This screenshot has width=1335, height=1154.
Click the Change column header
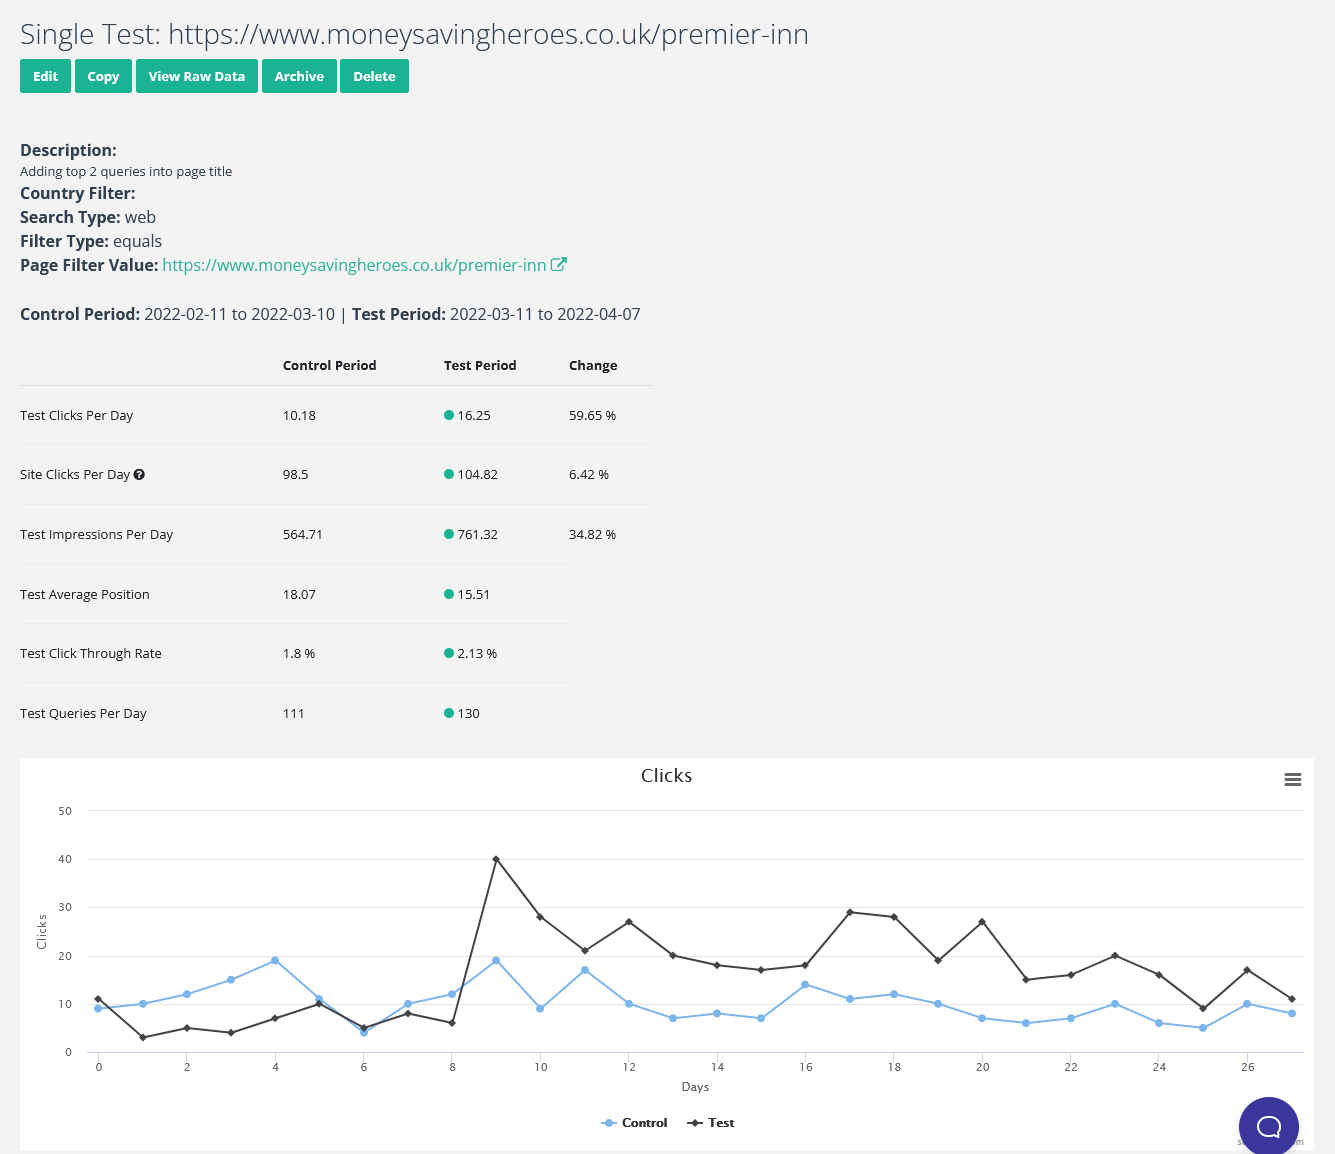[x=593, y=365]
